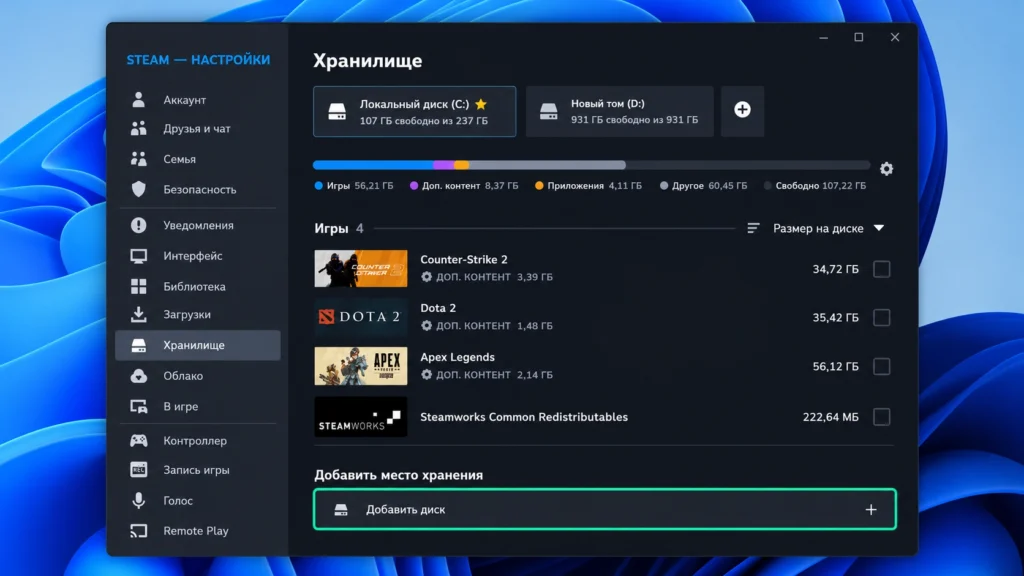Screen dimensions: 1024x576
Task: Click the blue Игры segment of usage bar
Action: (373, 165)
